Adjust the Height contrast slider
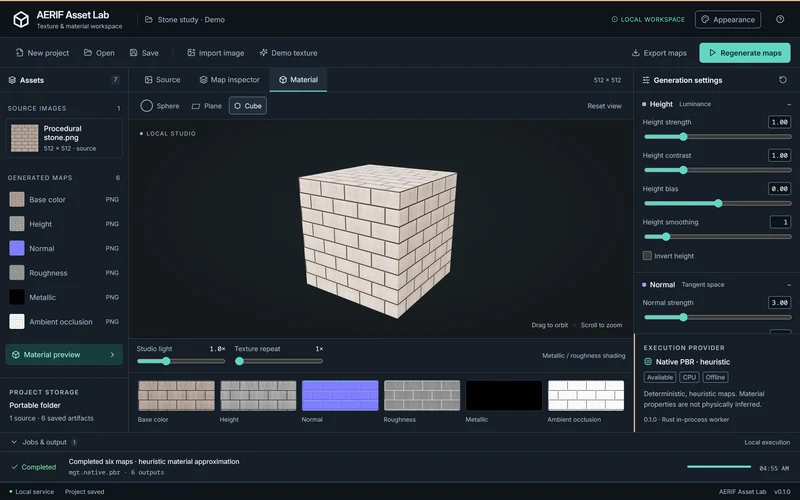Viewport: 800px width, 500px height. pos(718,170)
